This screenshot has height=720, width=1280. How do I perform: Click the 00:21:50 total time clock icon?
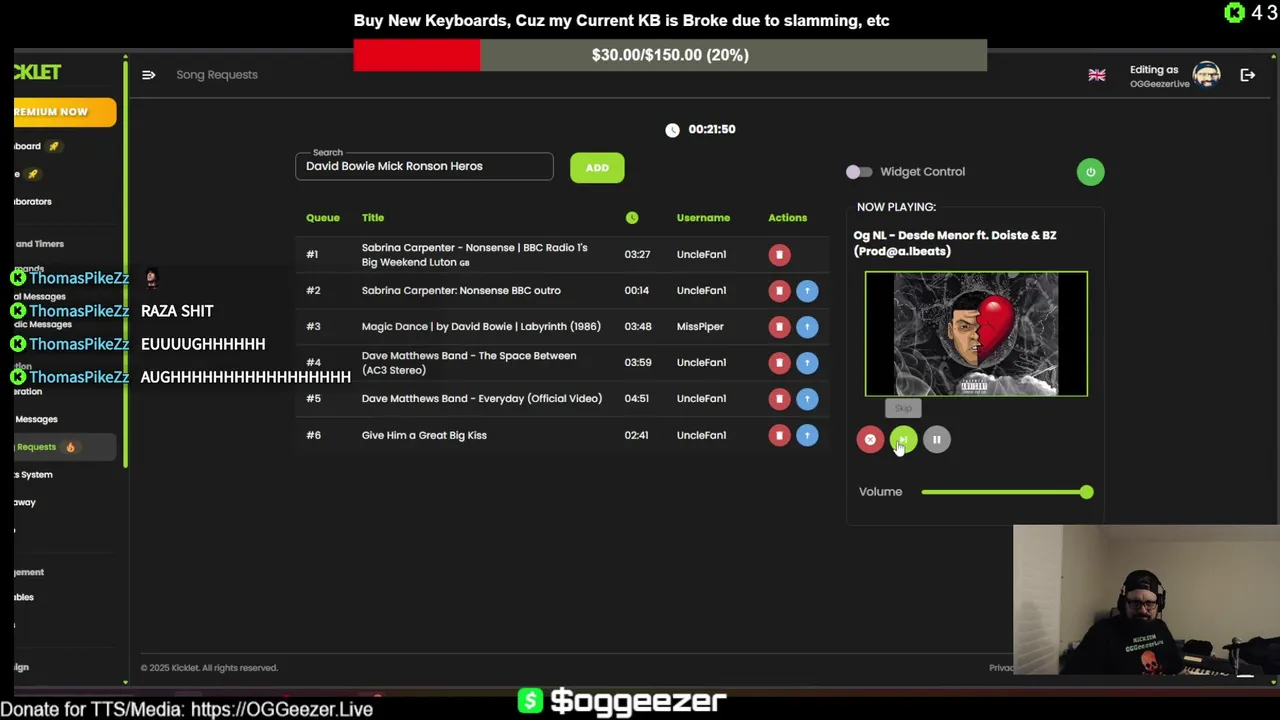pos(672,130)
